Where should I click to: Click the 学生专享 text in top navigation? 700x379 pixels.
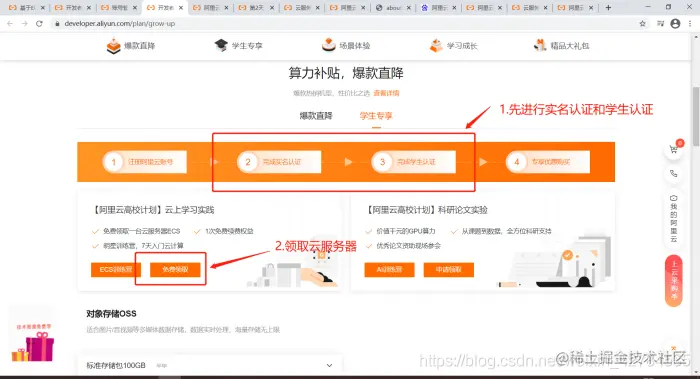click(247, 46)
